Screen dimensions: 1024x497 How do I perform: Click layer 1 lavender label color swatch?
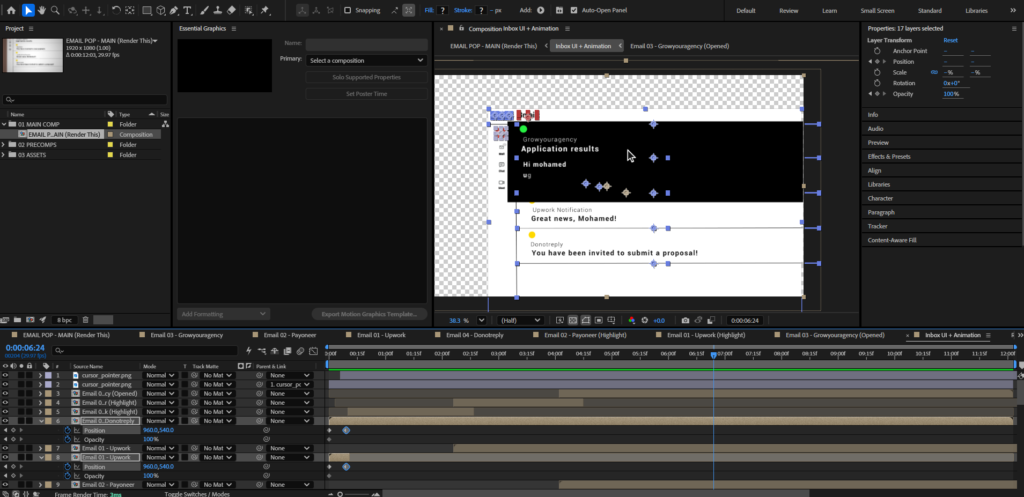(48, 376)
